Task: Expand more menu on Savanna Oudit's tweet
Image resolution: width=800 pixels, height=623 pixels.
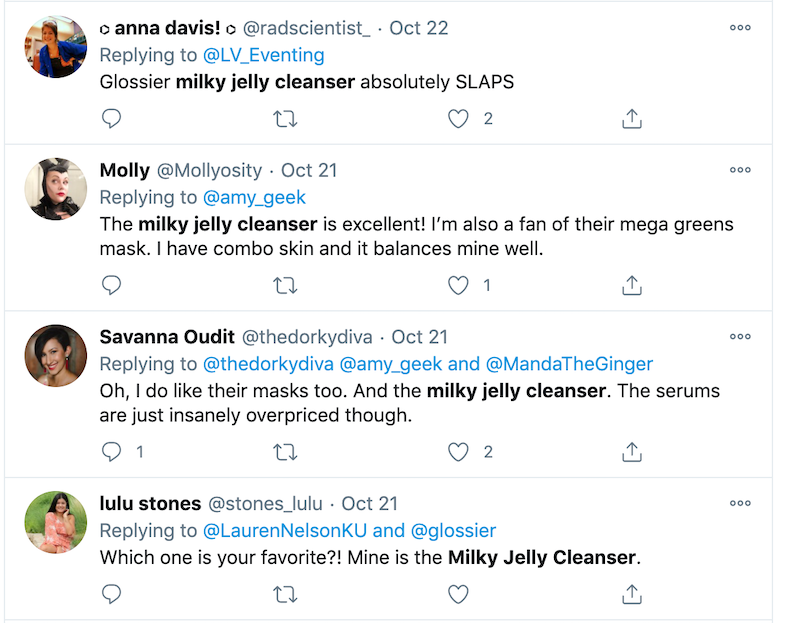Action: point(740,337)
